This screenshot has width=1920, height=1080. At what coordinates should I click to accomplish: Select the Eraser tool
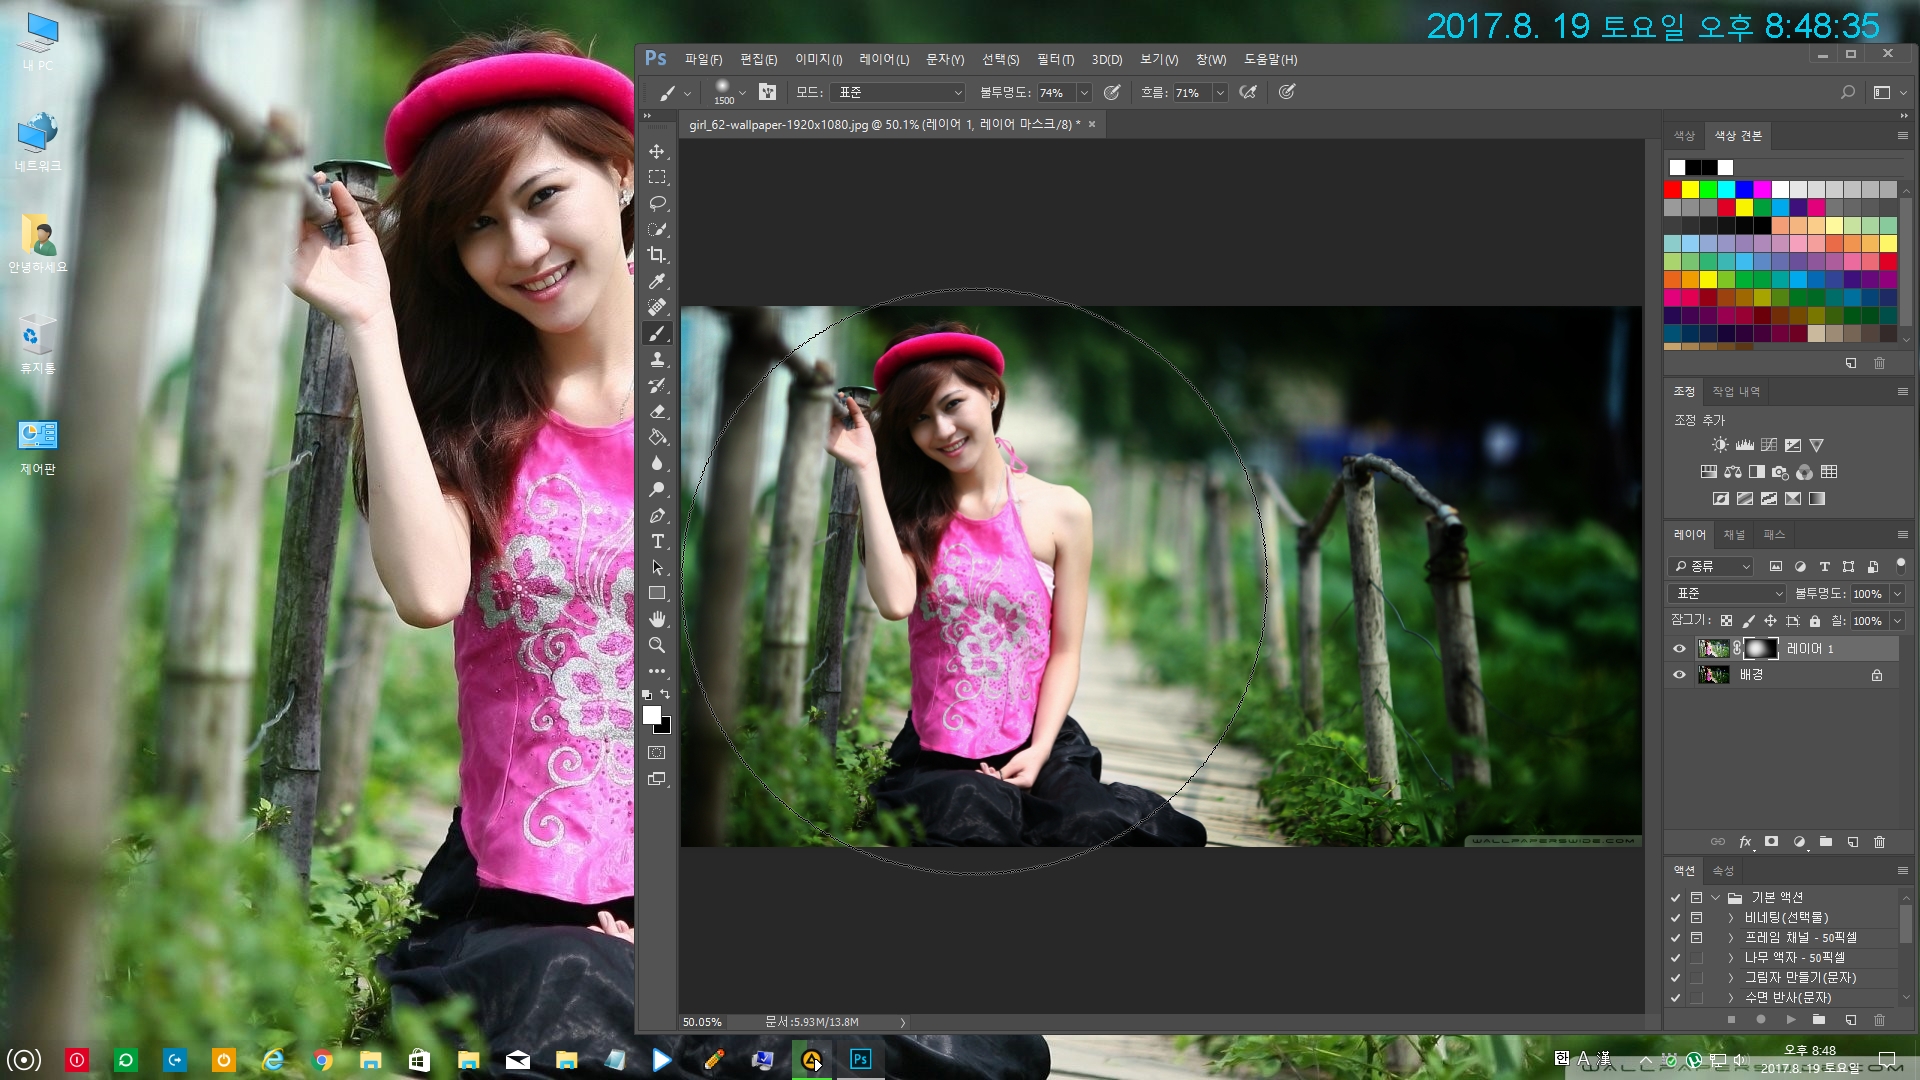point(657,411)
